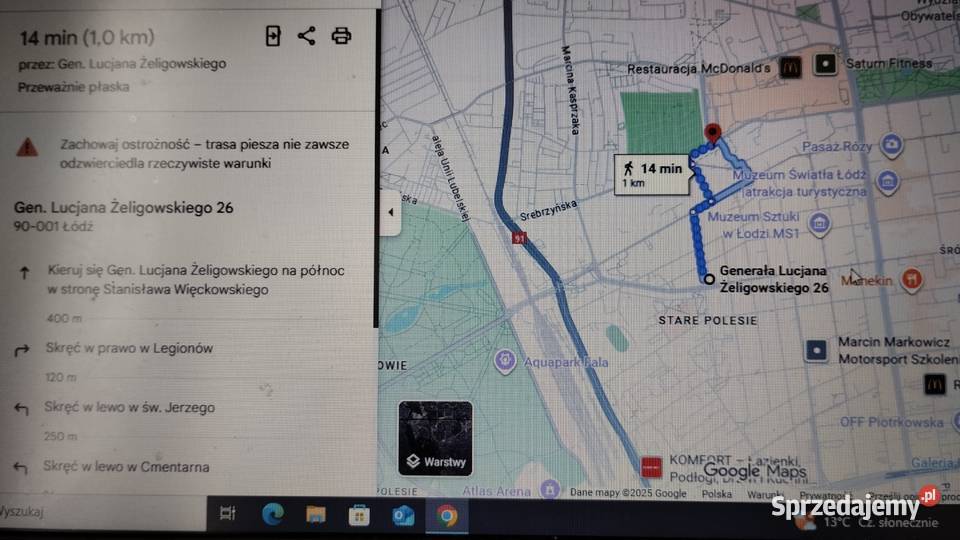Click road 91 shield on map
This screenshot has width=960, height=540.
pos(519,238)
